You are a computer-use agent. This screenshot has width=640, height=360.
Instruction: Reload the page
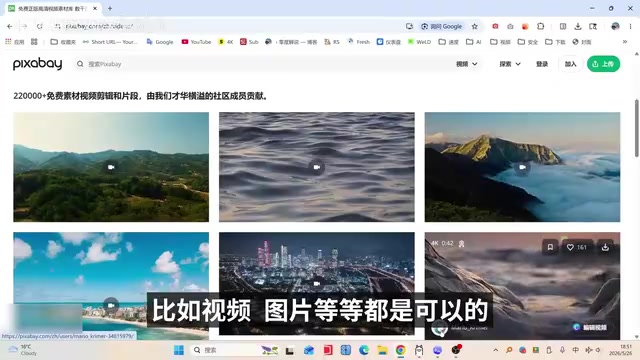click(40, 26)
